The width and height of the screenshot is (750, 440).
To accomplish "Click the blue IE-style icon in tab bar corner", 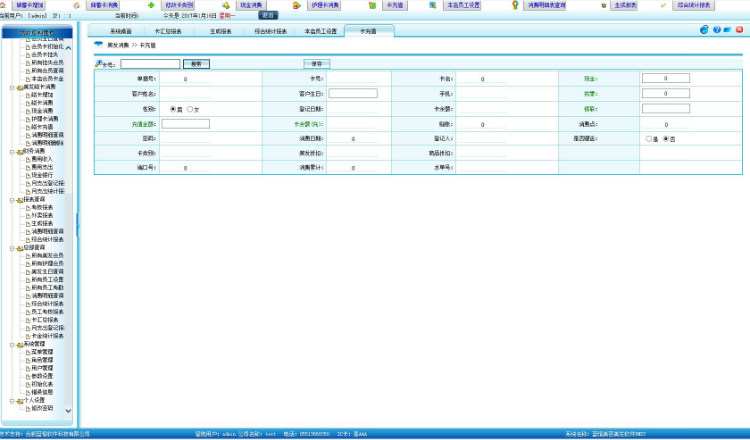I will point(704,30).
